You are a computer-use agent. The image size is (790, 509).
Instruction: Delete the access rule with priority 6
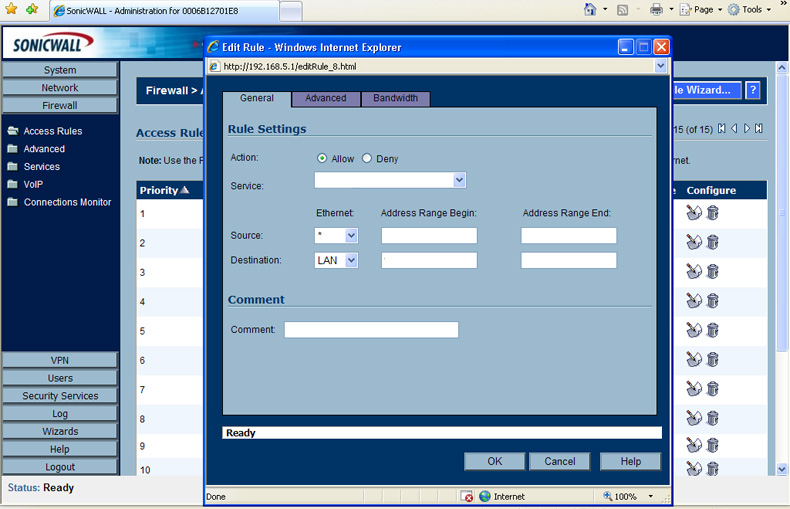tap(712, 359)
